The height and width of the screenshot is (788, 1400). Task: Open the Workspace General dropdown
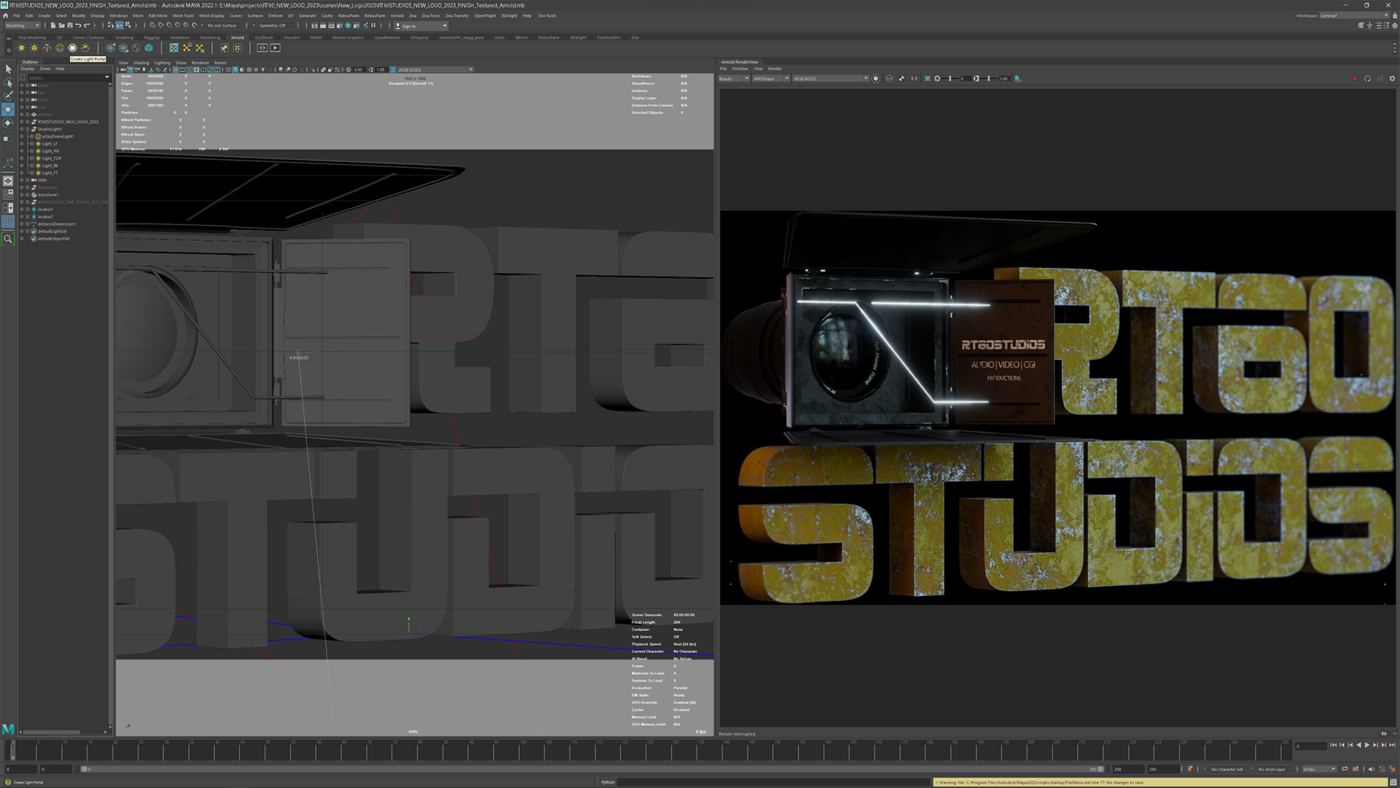pos(1355,15)
